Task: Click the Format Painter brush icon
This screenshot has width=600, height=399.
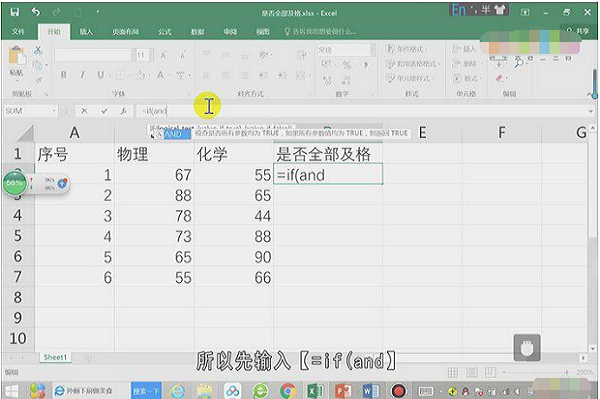Action: pos(38,80)
